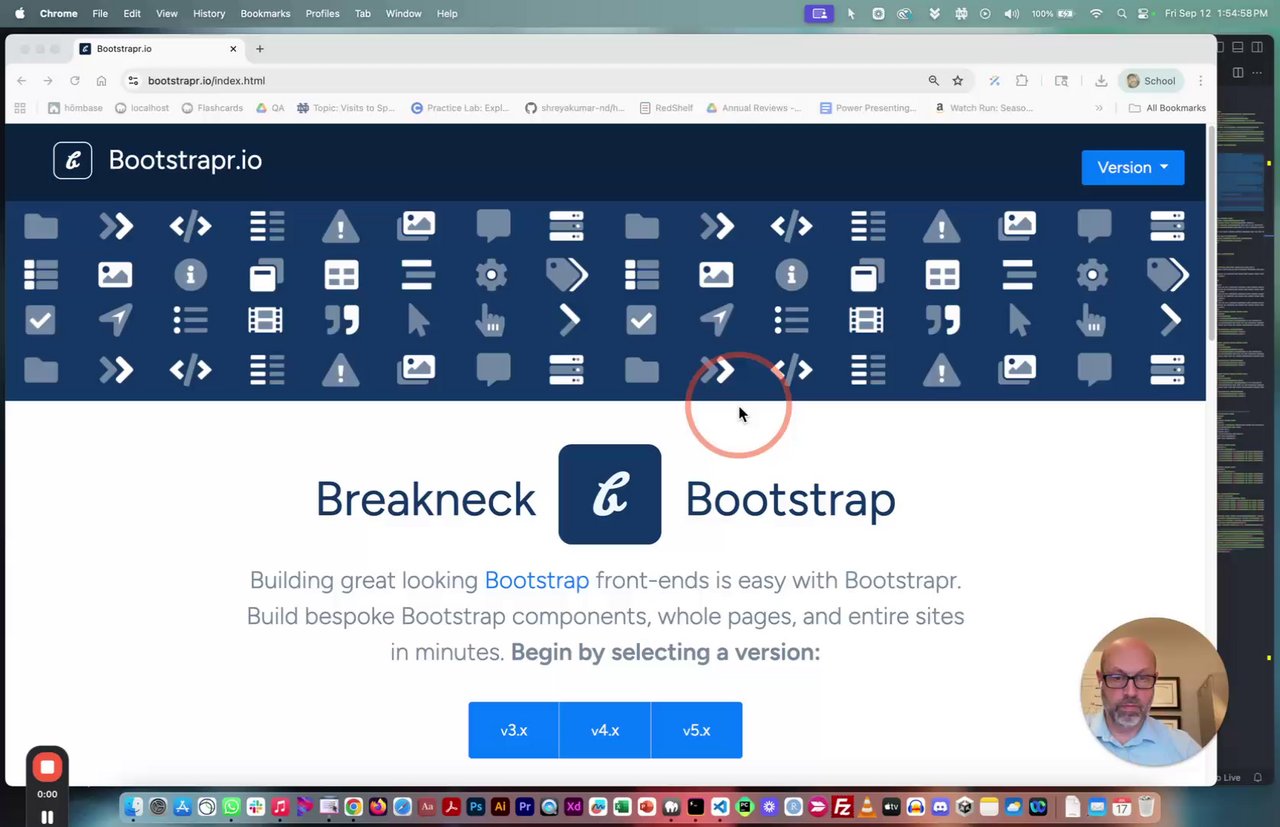The image size is (1280, 827).
Task: Open the Flashcards bookmark
Action: (212, 108)
